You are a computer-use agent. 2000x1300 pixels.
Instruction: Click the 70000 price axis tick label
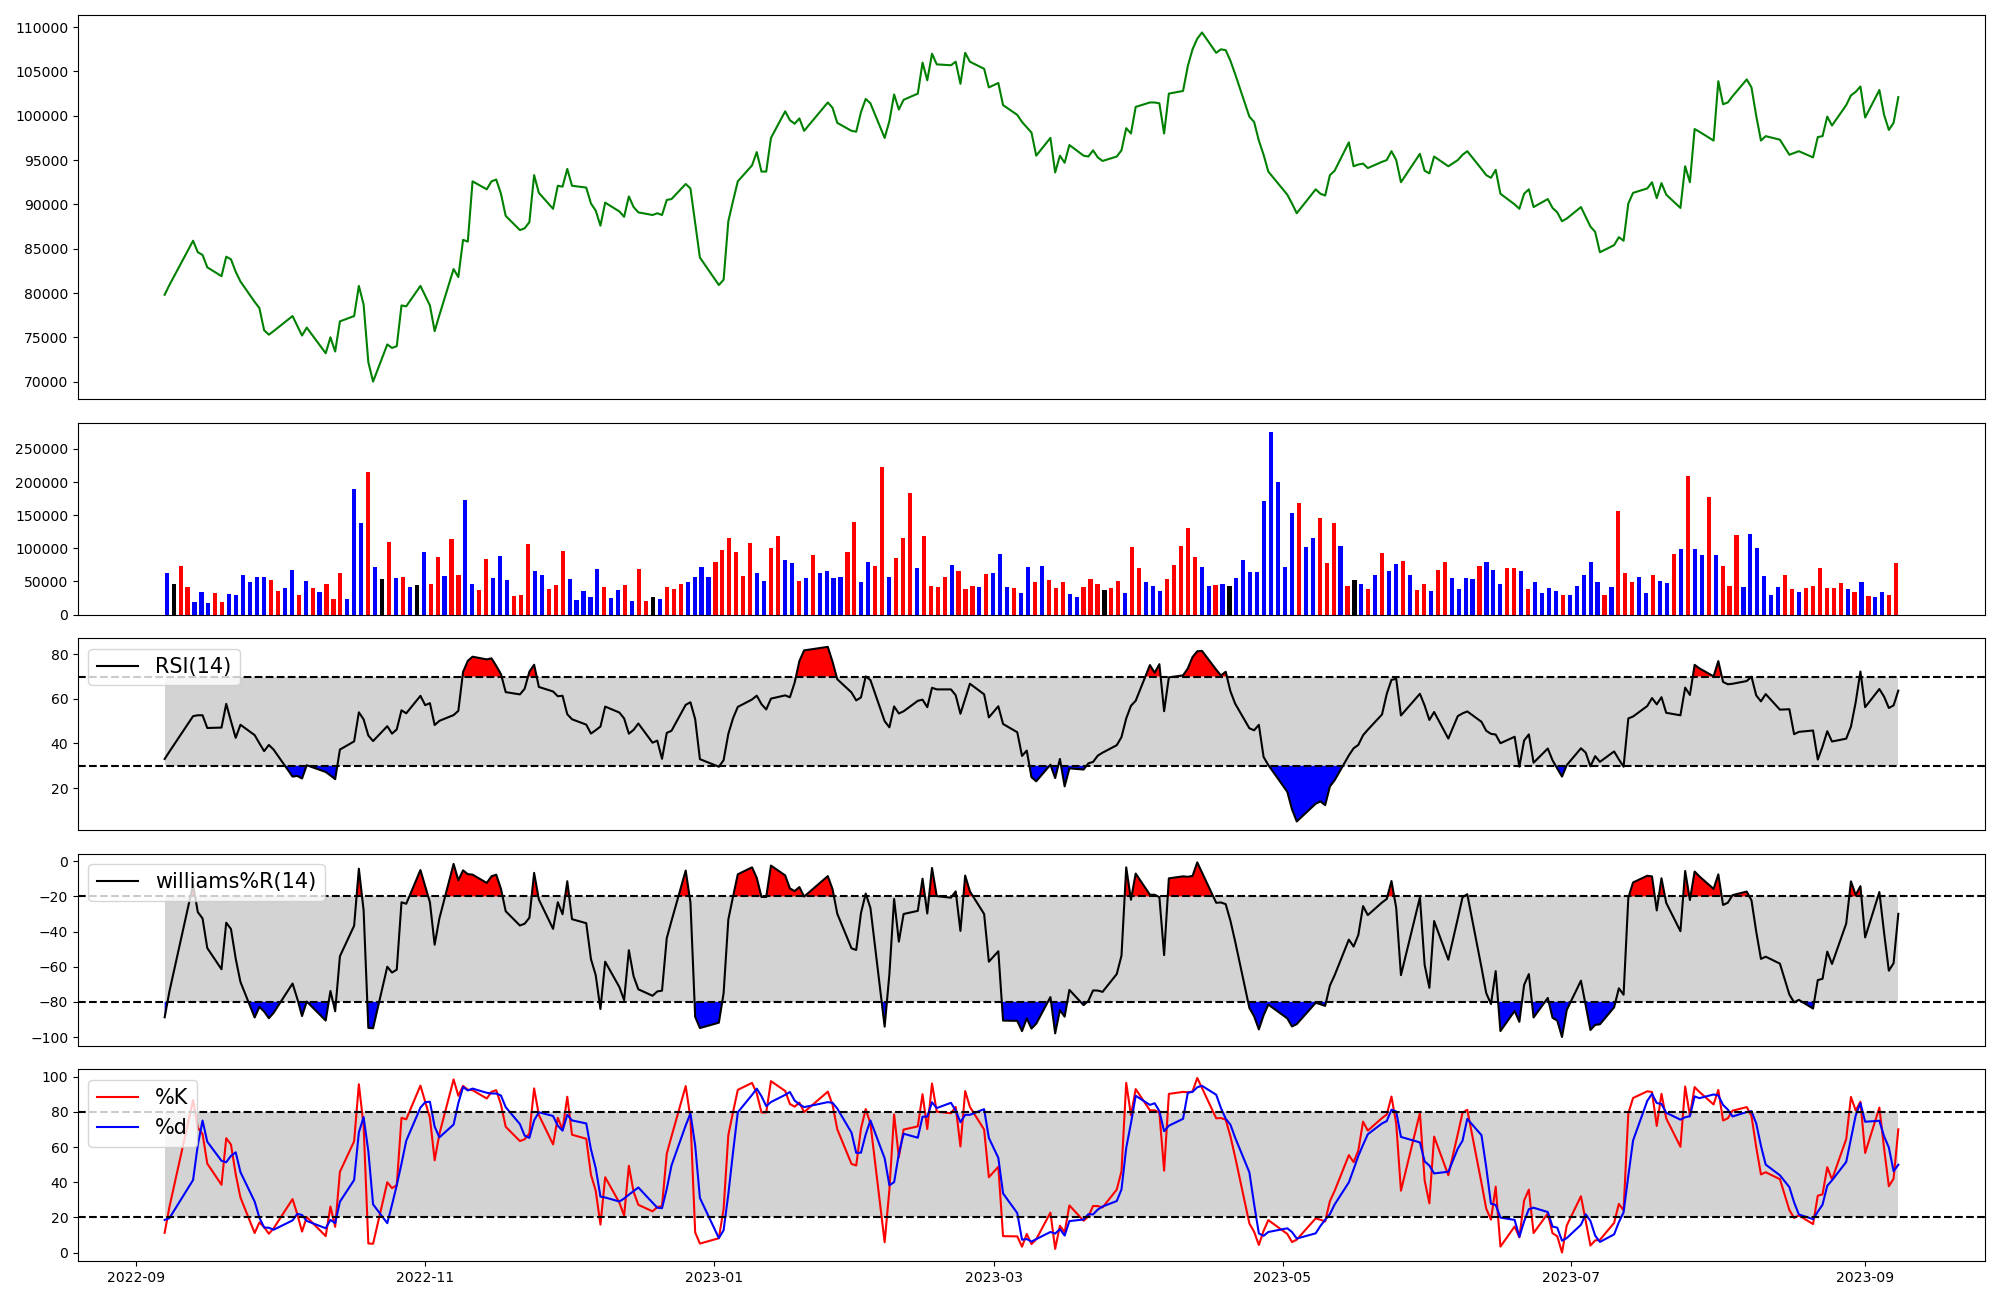46,382
